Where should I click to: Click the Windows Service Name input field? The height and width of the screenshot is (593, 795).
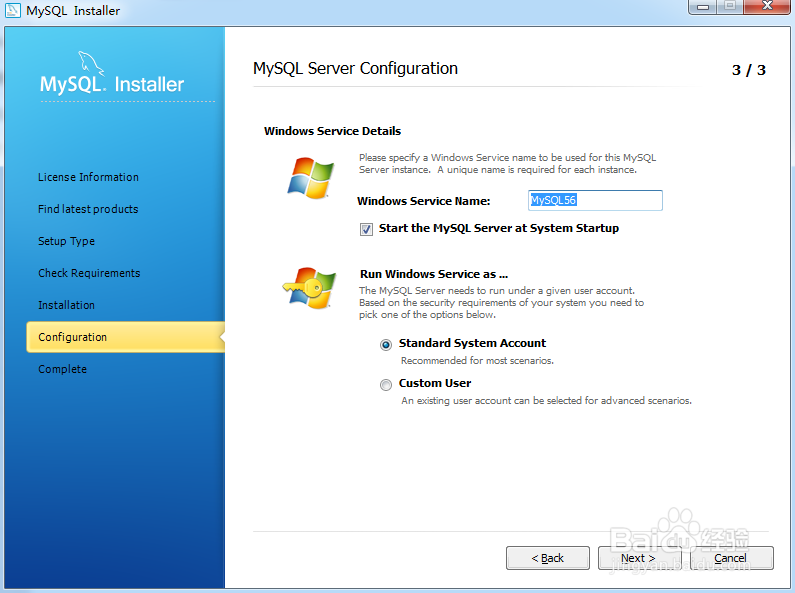(595, 200)
